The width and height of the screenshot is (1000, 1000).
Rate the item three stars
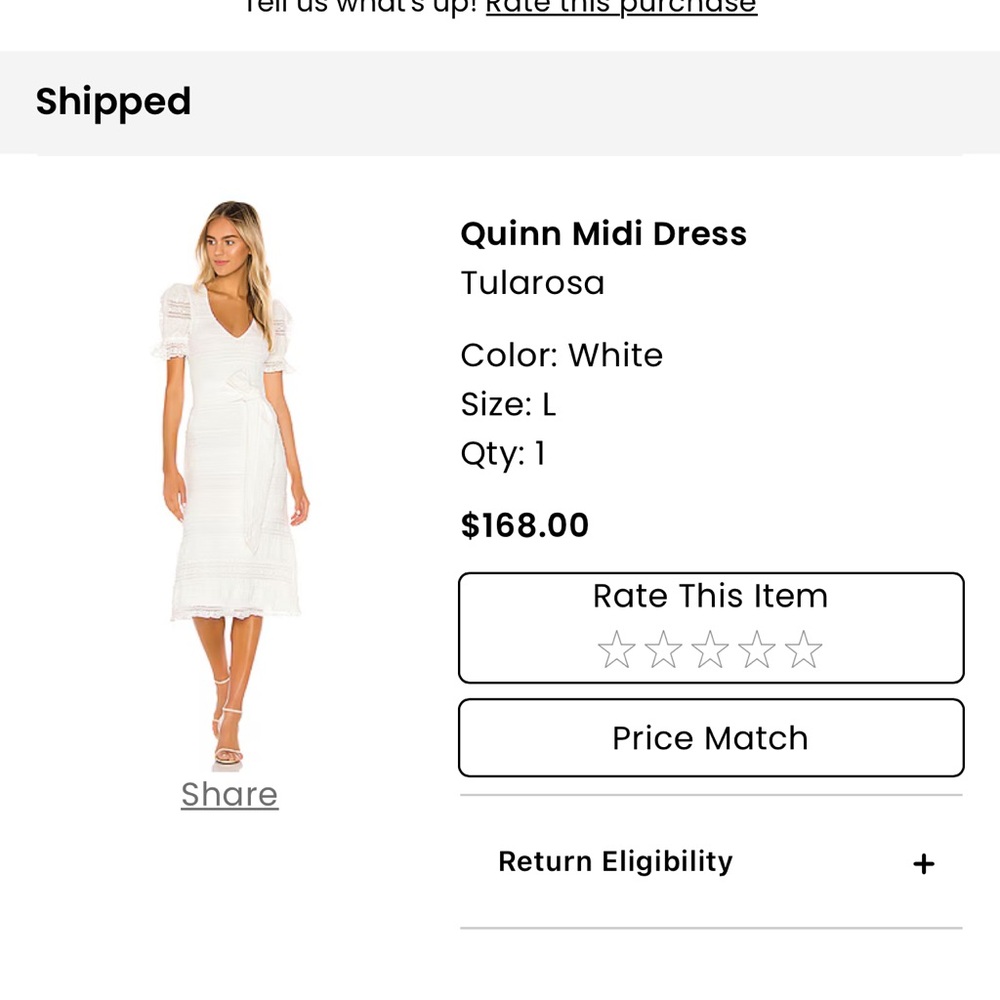pyautogui.click(x=709, y=649)
